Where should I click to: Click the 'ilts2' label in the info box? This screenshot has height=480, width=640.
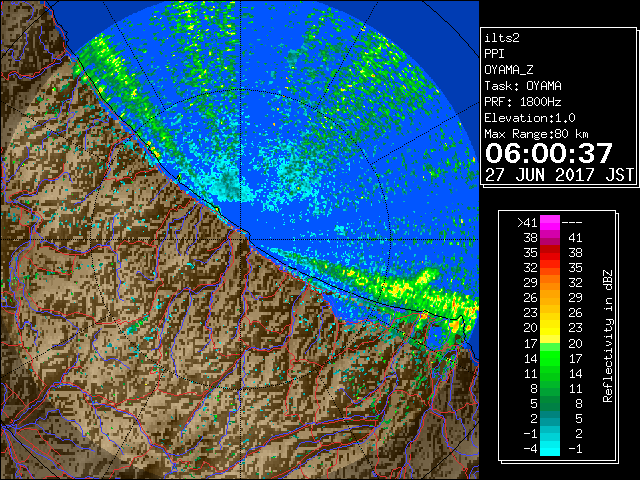(502, 38)
